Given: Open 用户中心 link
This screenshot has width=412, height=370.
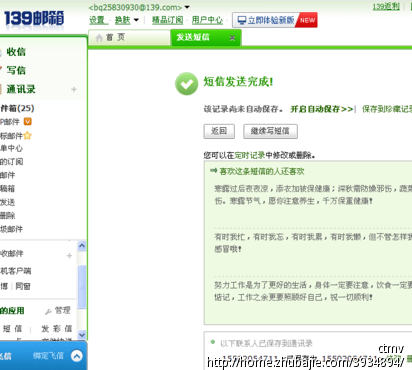Looking at the screenshot, I should click(x=207, y=20).
